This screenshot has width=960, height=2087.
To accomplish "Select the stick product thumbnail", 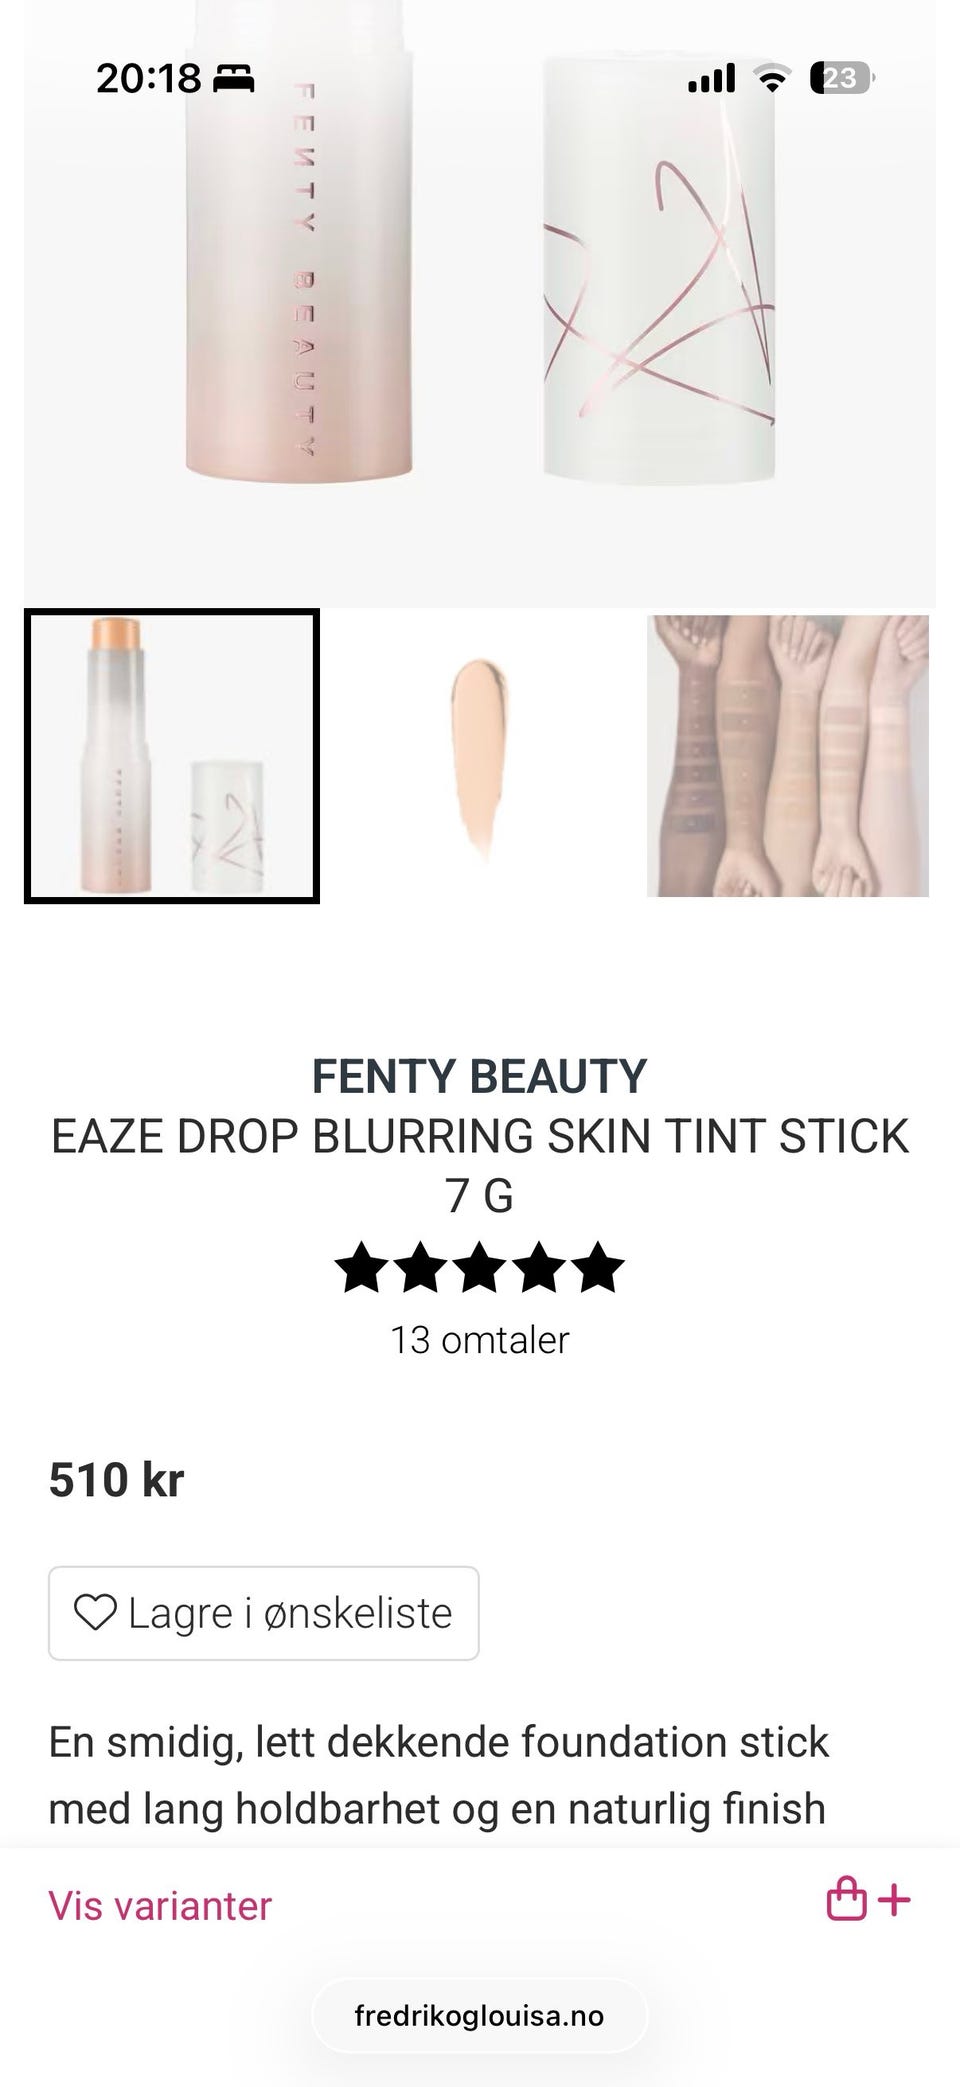I will (x=172, y=756).
